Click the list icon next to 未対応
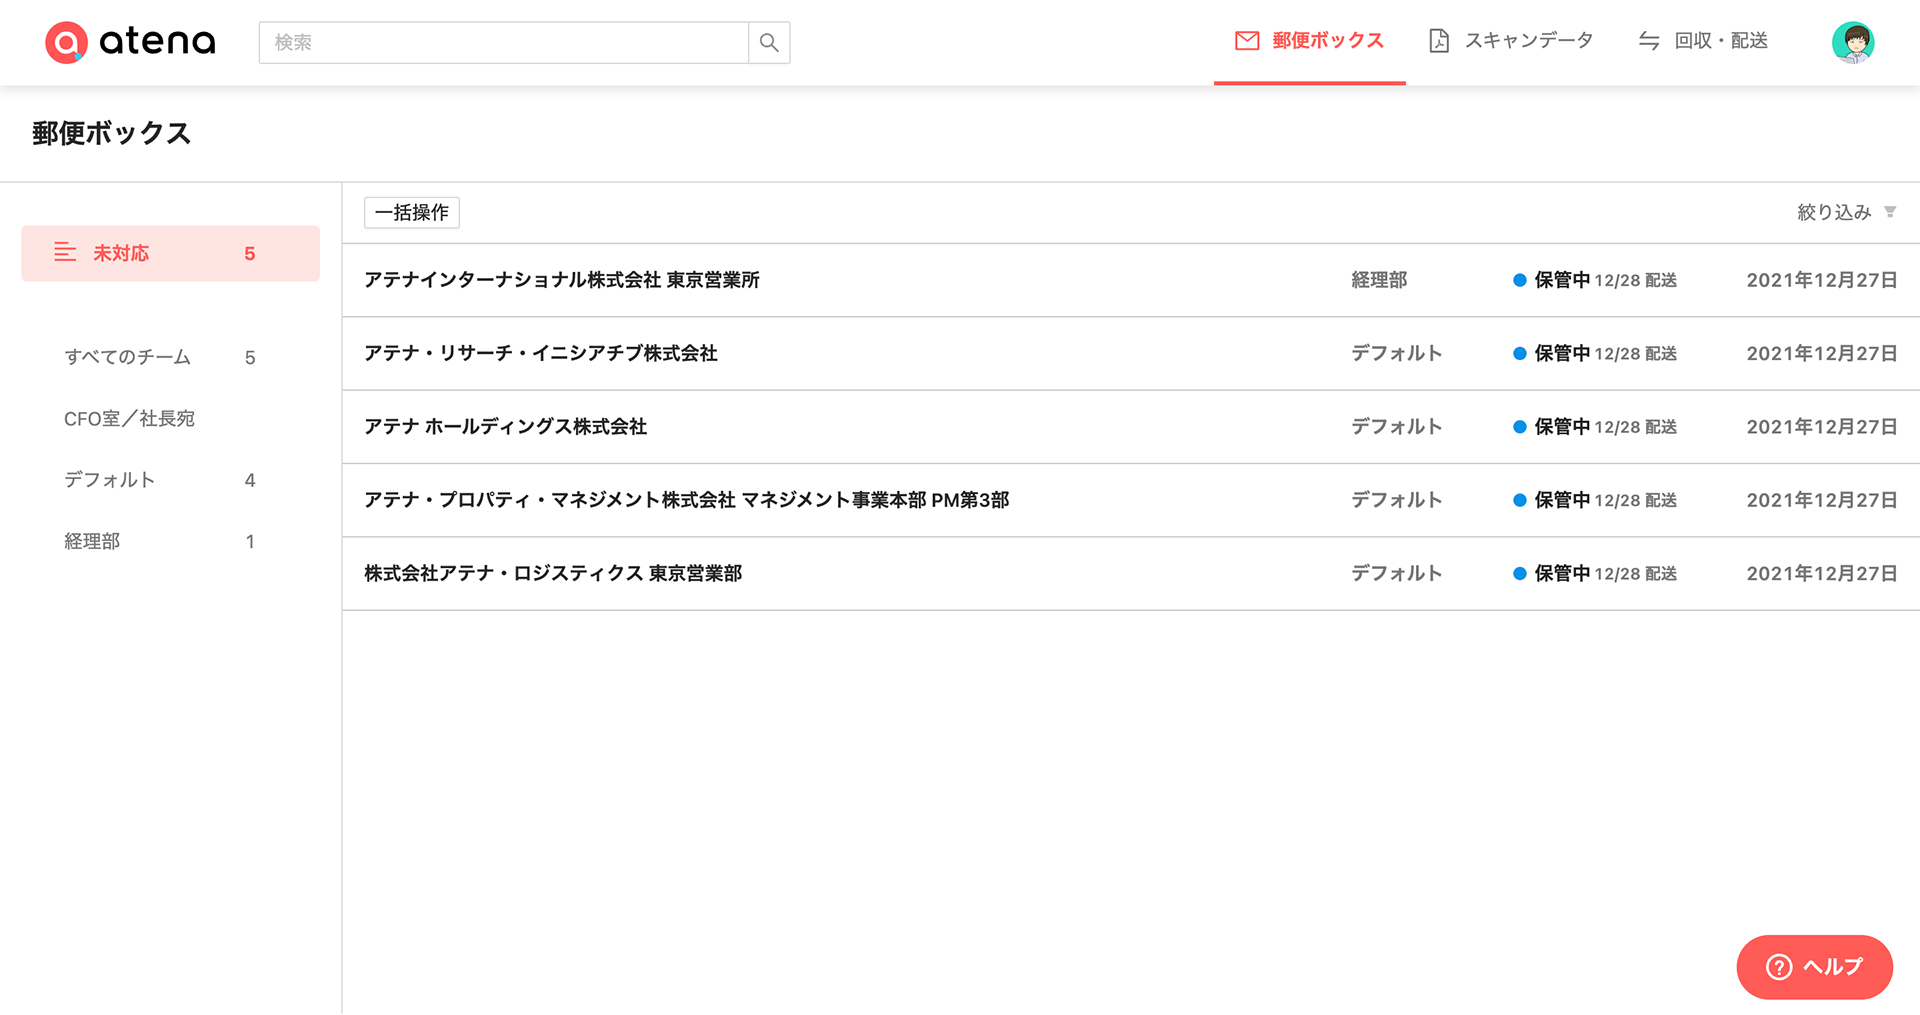 click(x=65, y=252)
